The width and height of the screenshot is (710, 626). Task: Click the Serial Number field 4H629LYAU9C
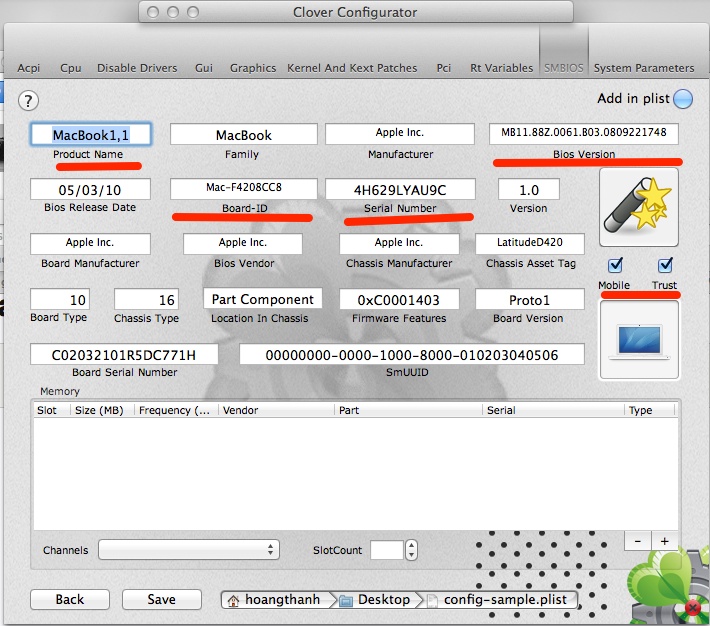coord(400,189)
